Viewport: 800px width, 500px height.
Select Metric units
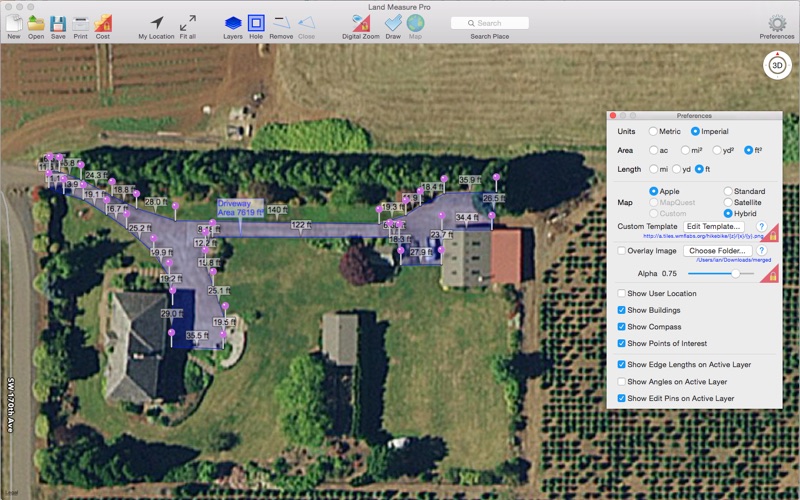coord(653,131)
